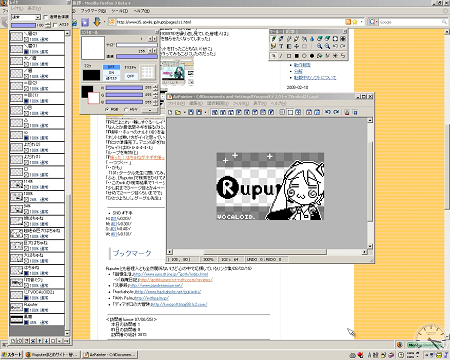This screenshot has width=450, height=360.
Task: Select the Text tool in tool palette
Action: (281, 46)
